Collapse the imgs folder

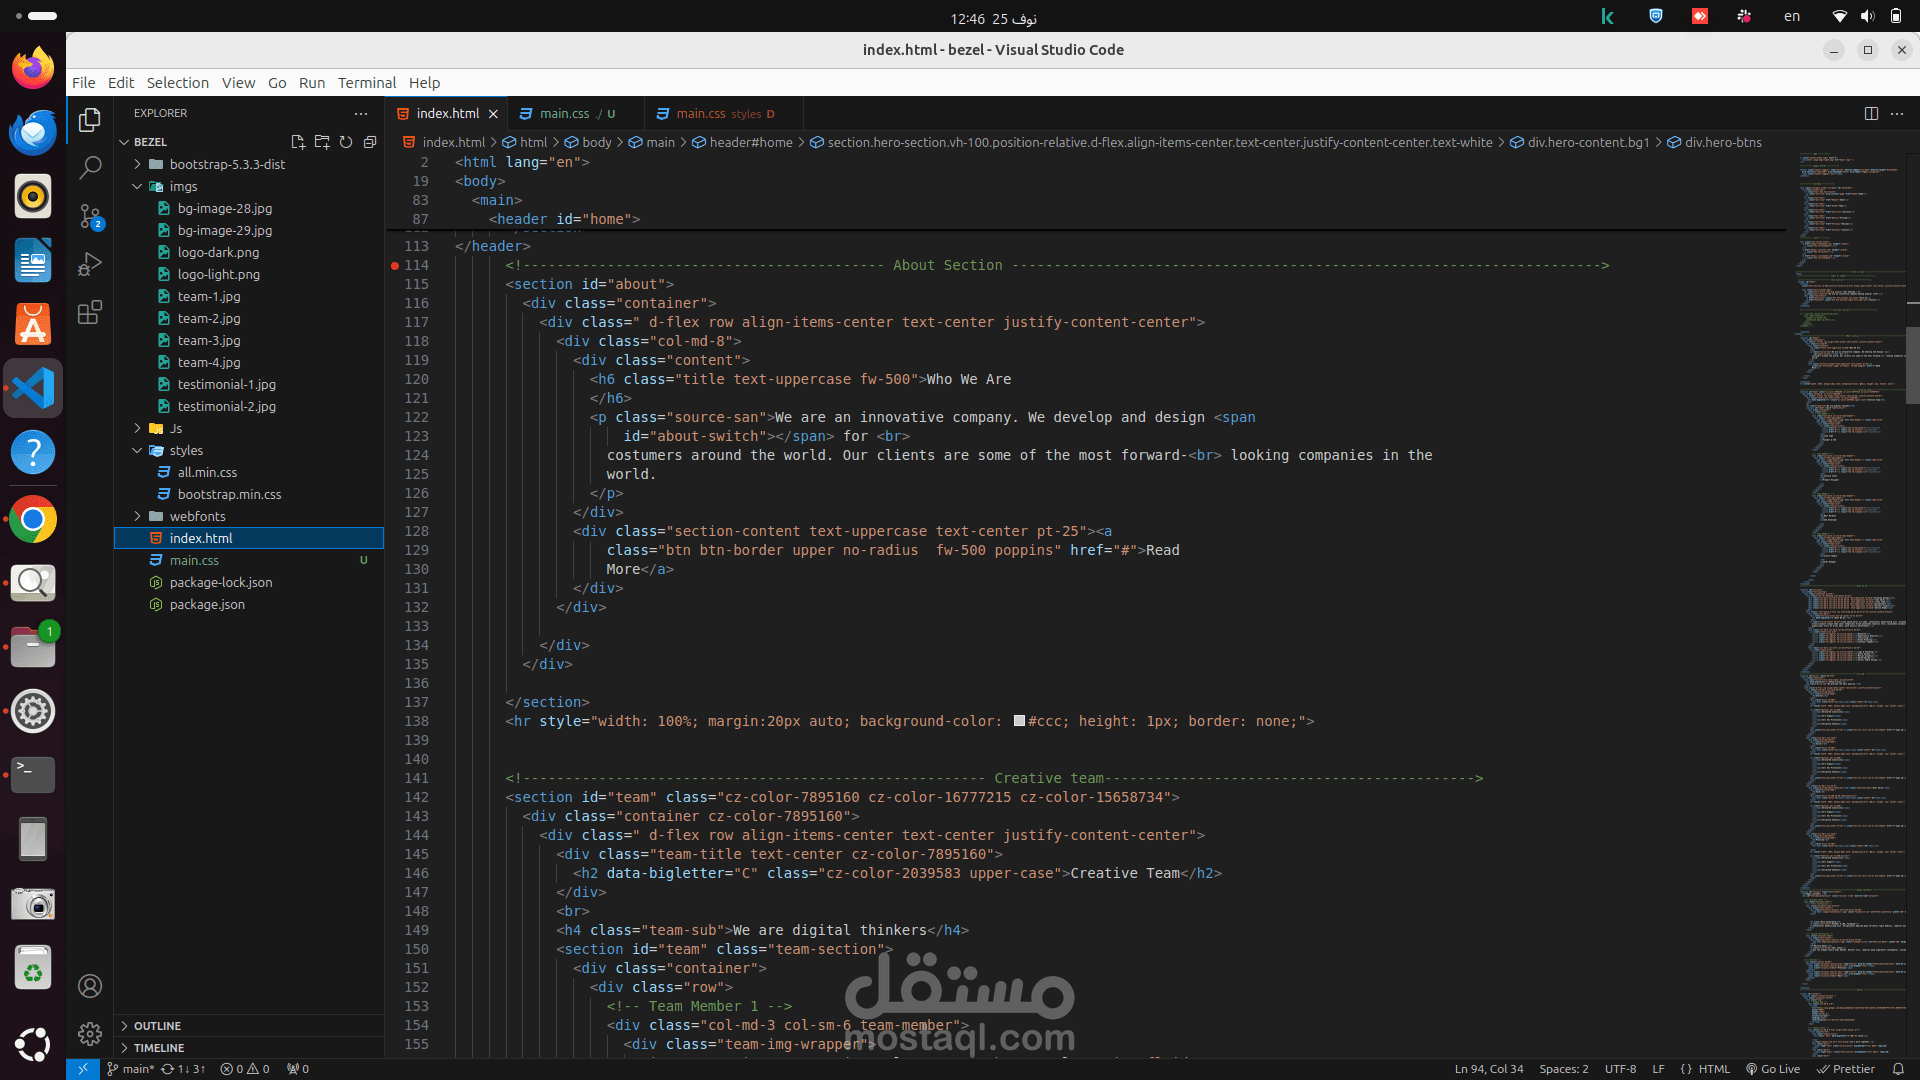(x=183, y=186)
